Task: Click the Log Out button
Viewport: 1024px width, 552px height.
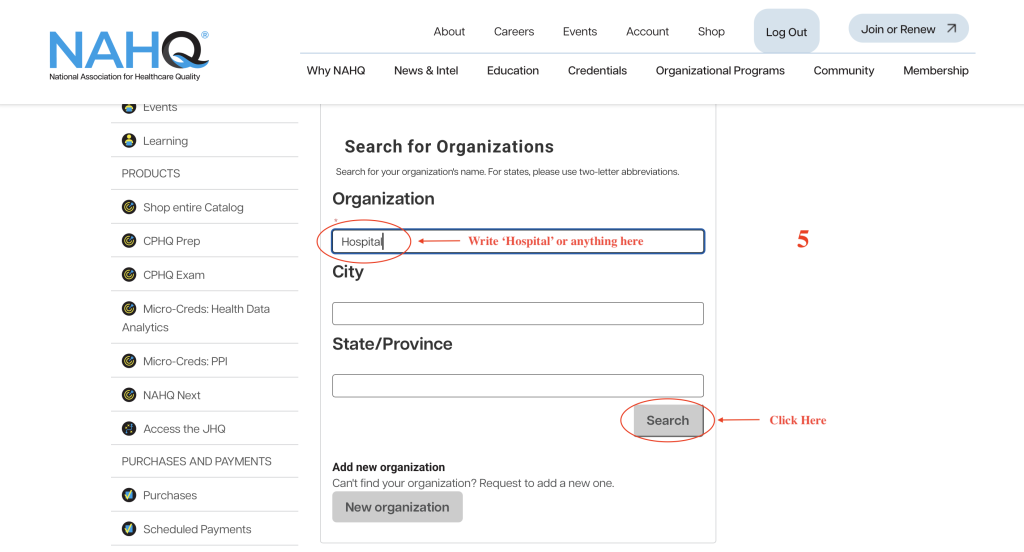Action: click(x=786, y=31)
